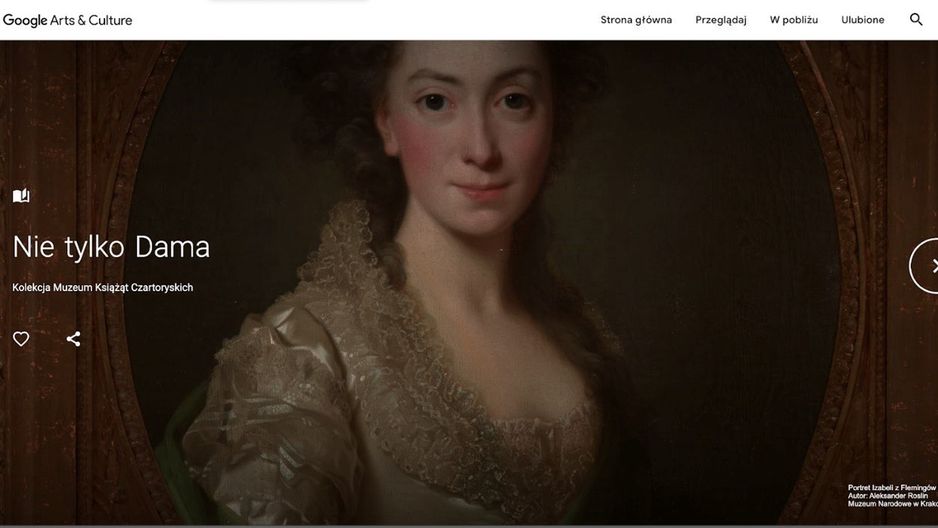The height and width of the screenshot is (528, 938).
Task: Select the Autor: Aleksander Roslin credit
Action: tap(888, 496)
